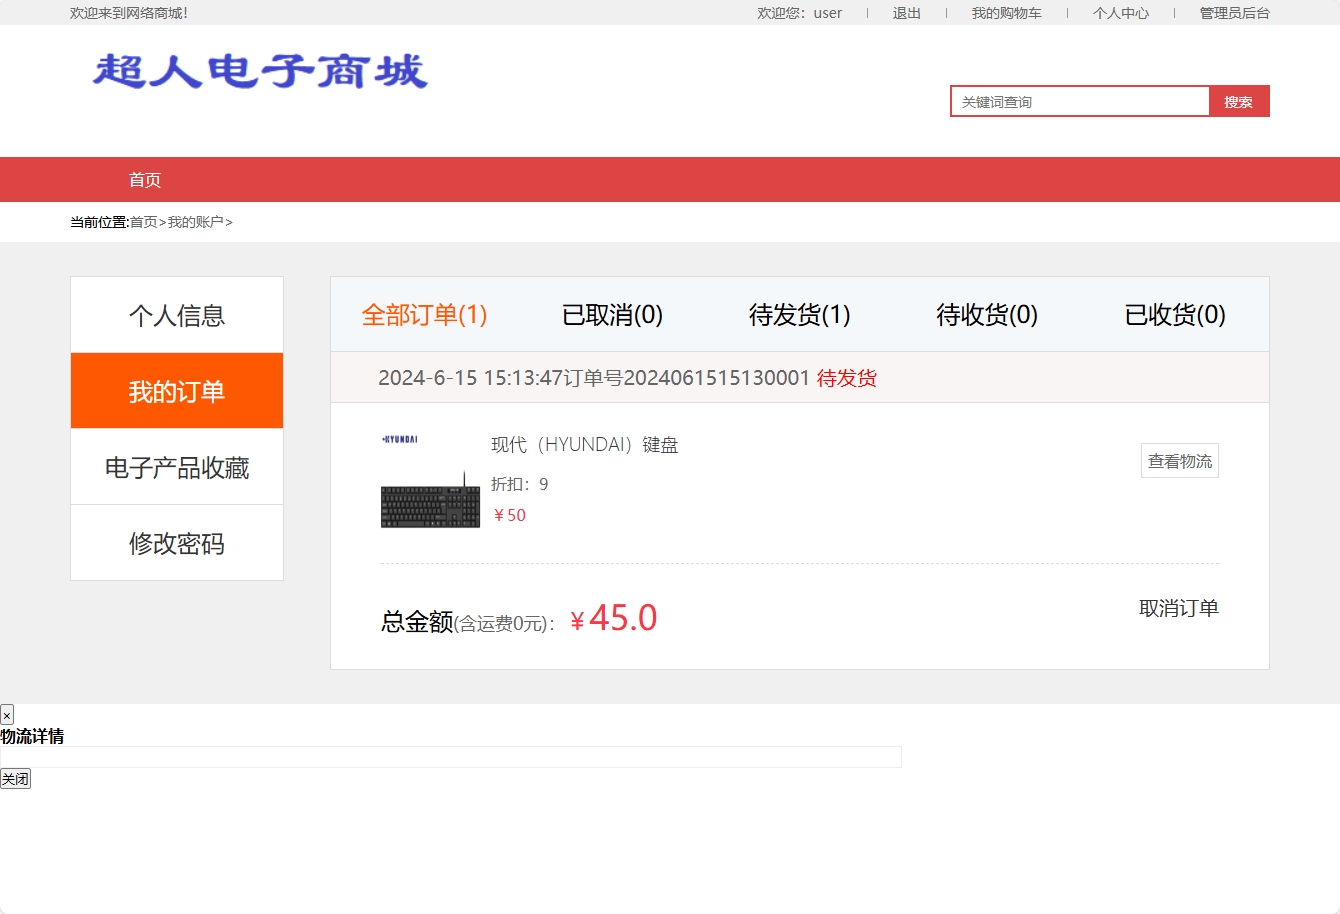
Task: Click 取消订单 to cancel the order
Action: coord(1178,608)
